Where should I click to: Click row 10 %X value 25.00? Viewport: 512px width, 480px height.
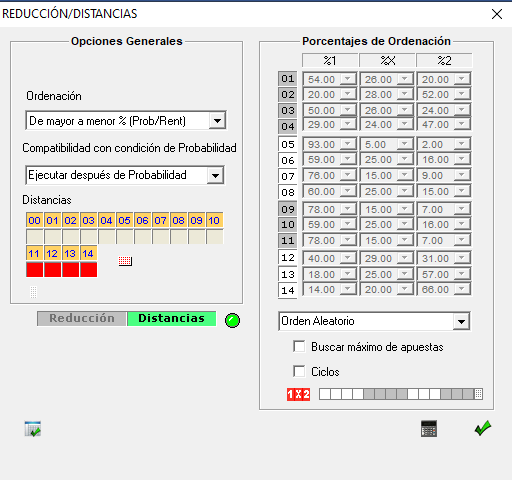[x=378, y=224]
